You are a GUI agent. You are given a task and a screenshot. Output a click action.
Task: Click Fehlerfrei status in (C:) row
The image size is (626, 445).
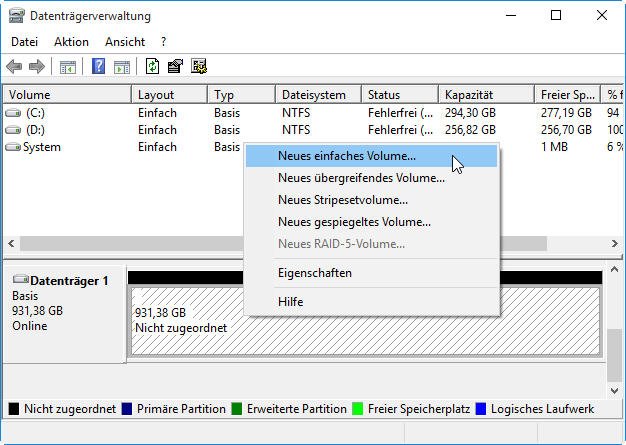coord(400,113)
